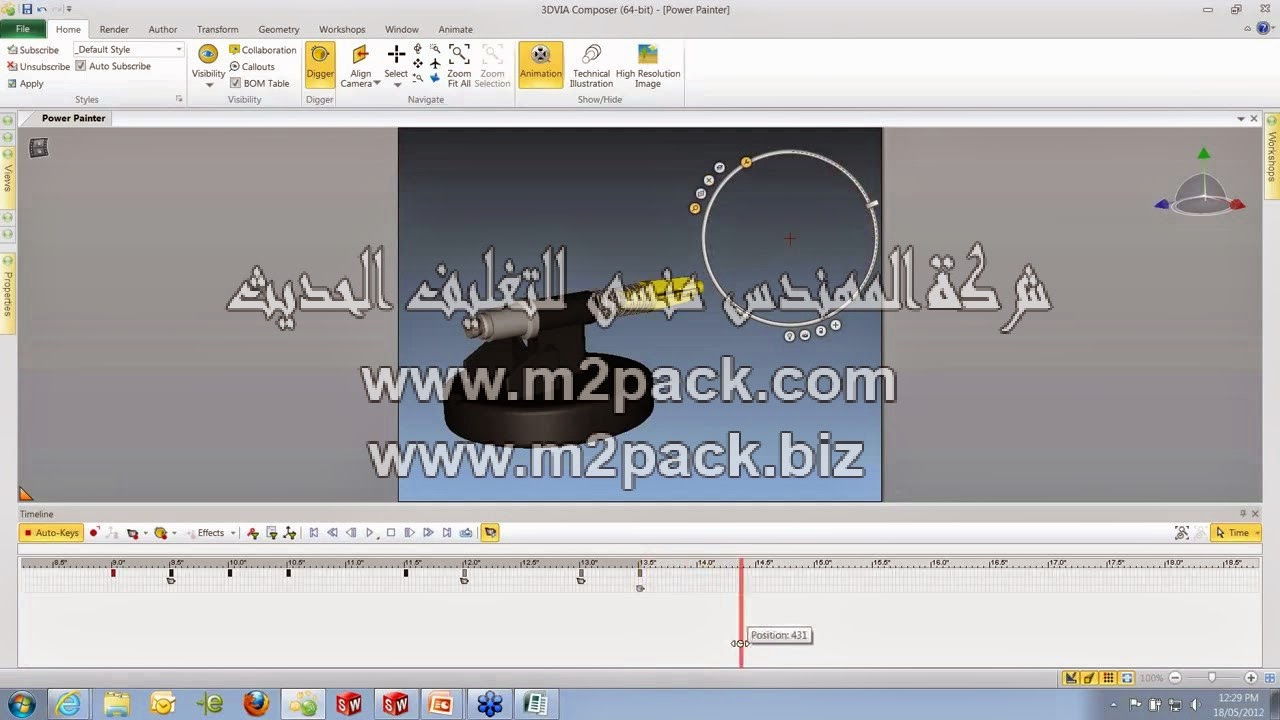Click the zoom out minus button
The height and width of the screenshot is (720, 1280).
click(1175, 678)
